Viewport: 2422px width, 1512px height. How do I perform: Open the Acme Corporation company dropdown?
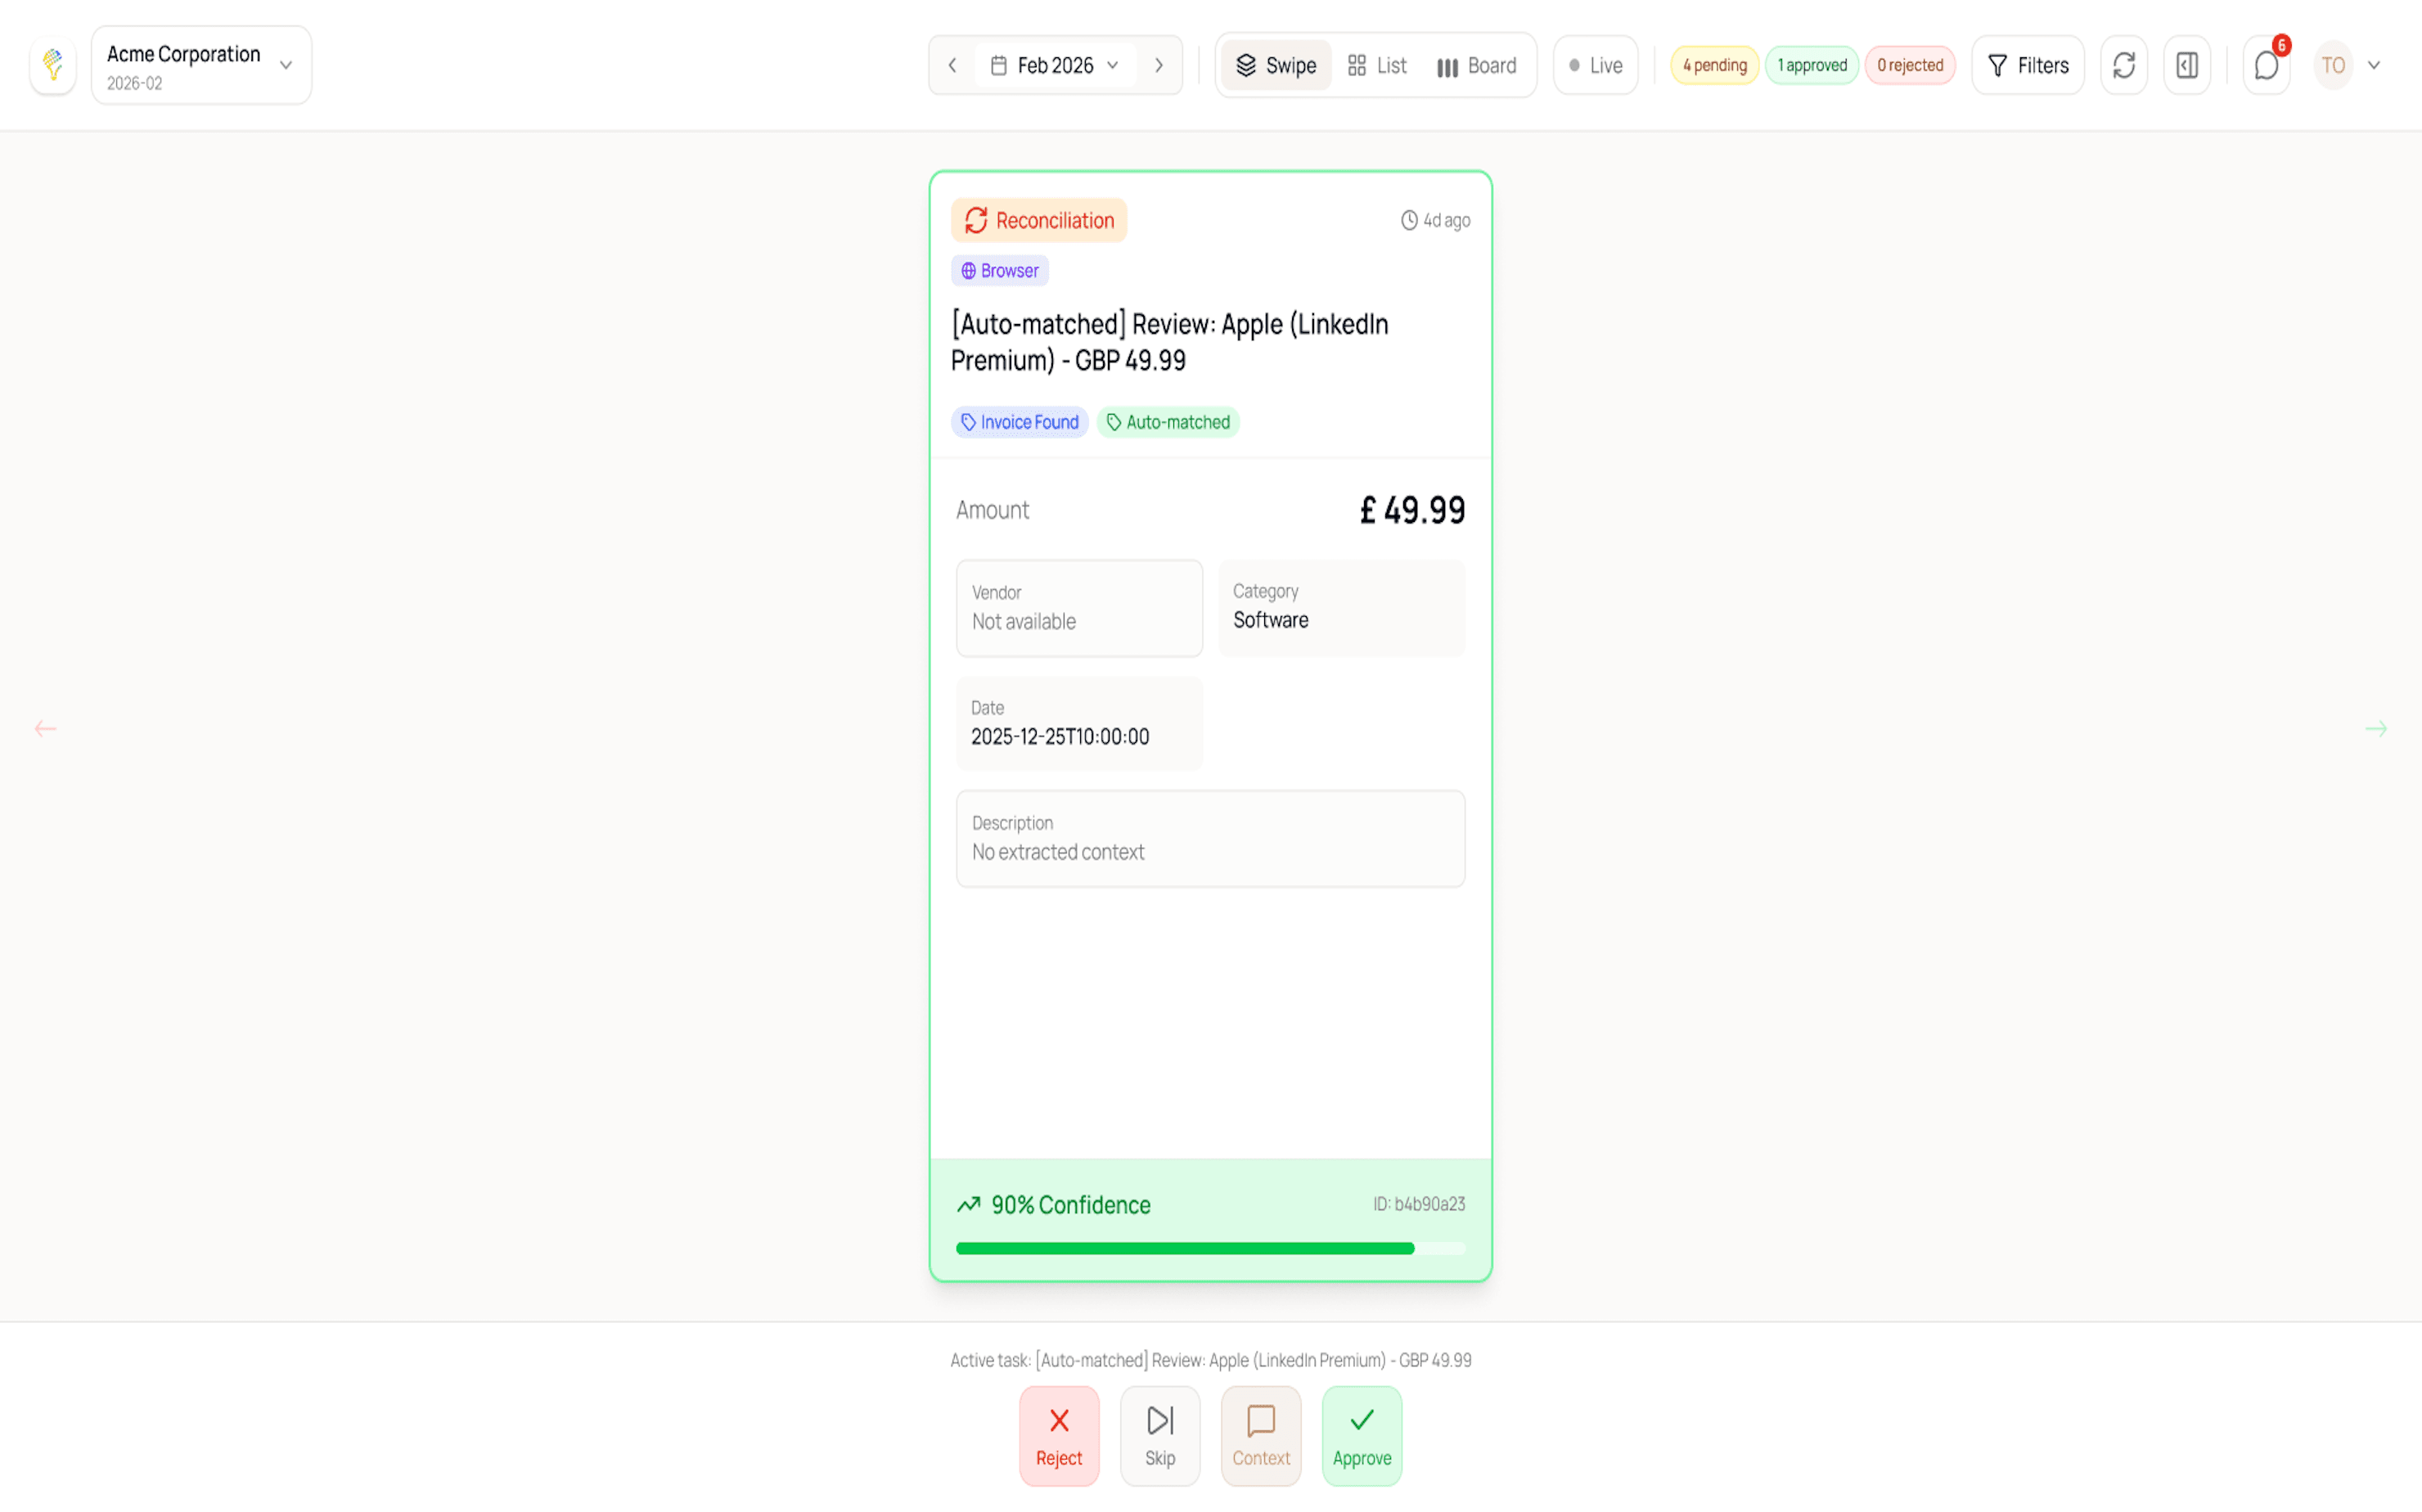[201, 66]
